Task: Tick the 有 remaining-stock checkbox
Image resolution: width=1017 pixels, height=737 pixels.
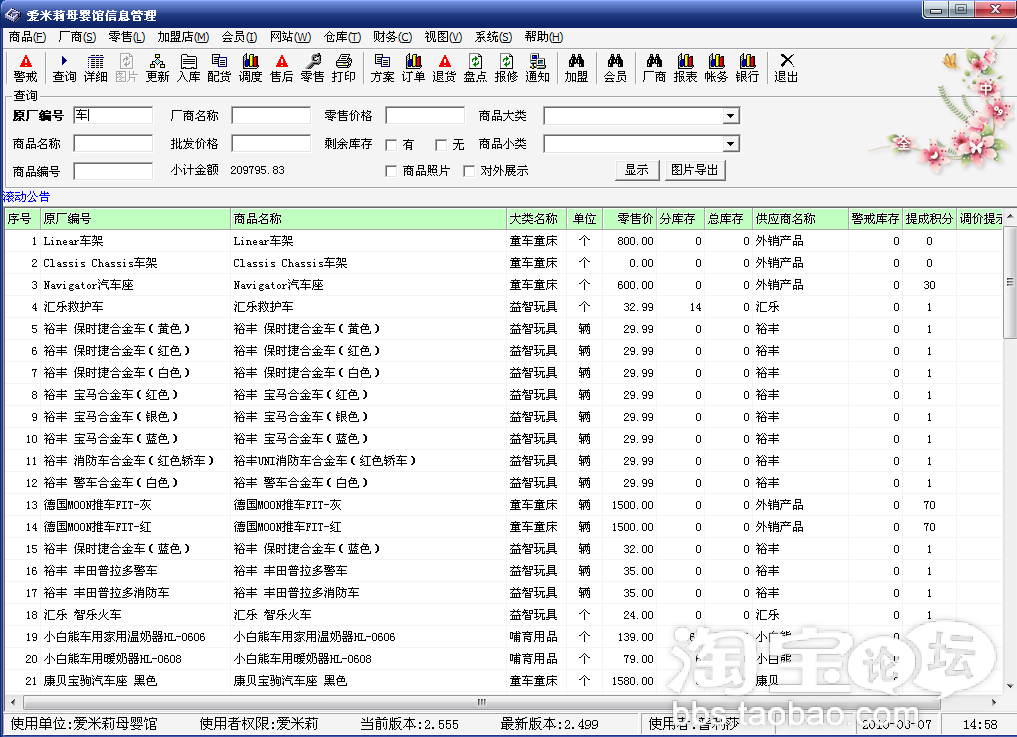Action: point(392,145)
